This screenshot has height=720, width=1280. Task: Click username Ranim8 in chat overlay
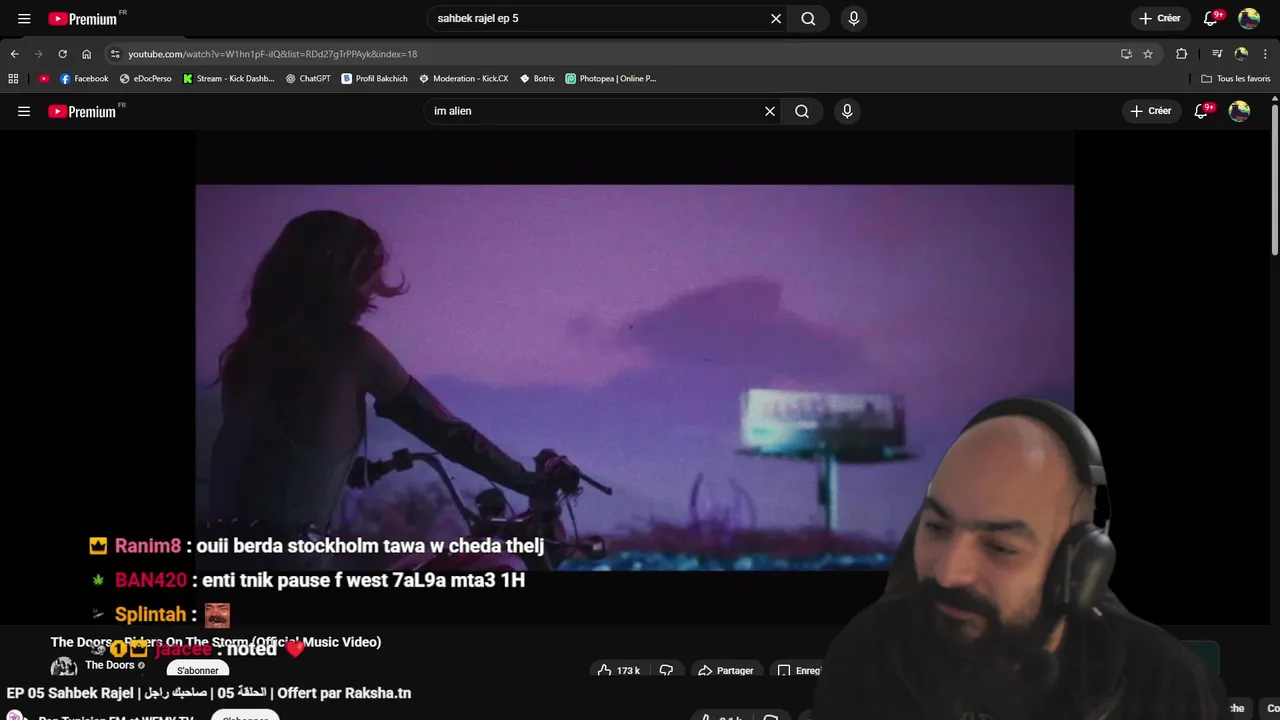(x=148, y=546)
